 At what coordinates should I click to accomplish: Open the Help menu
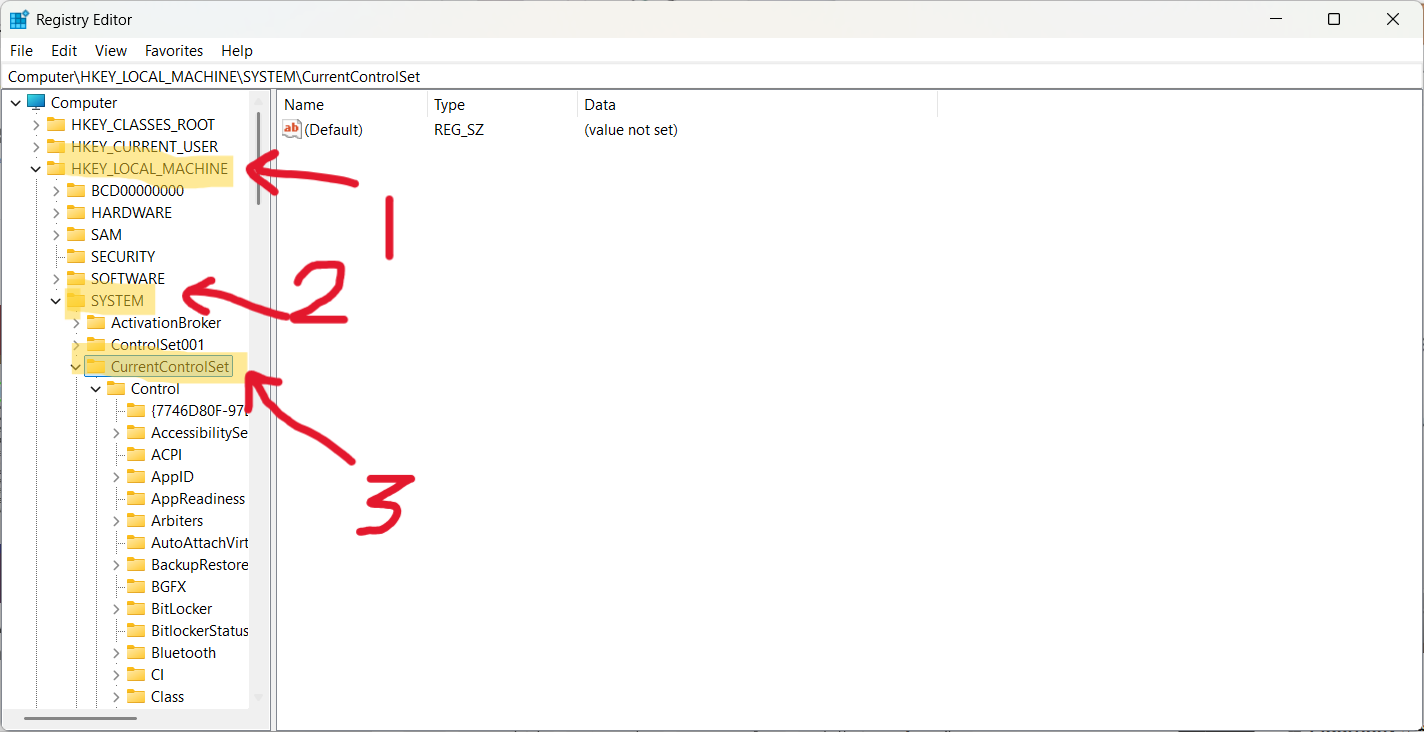pos(237,50)
